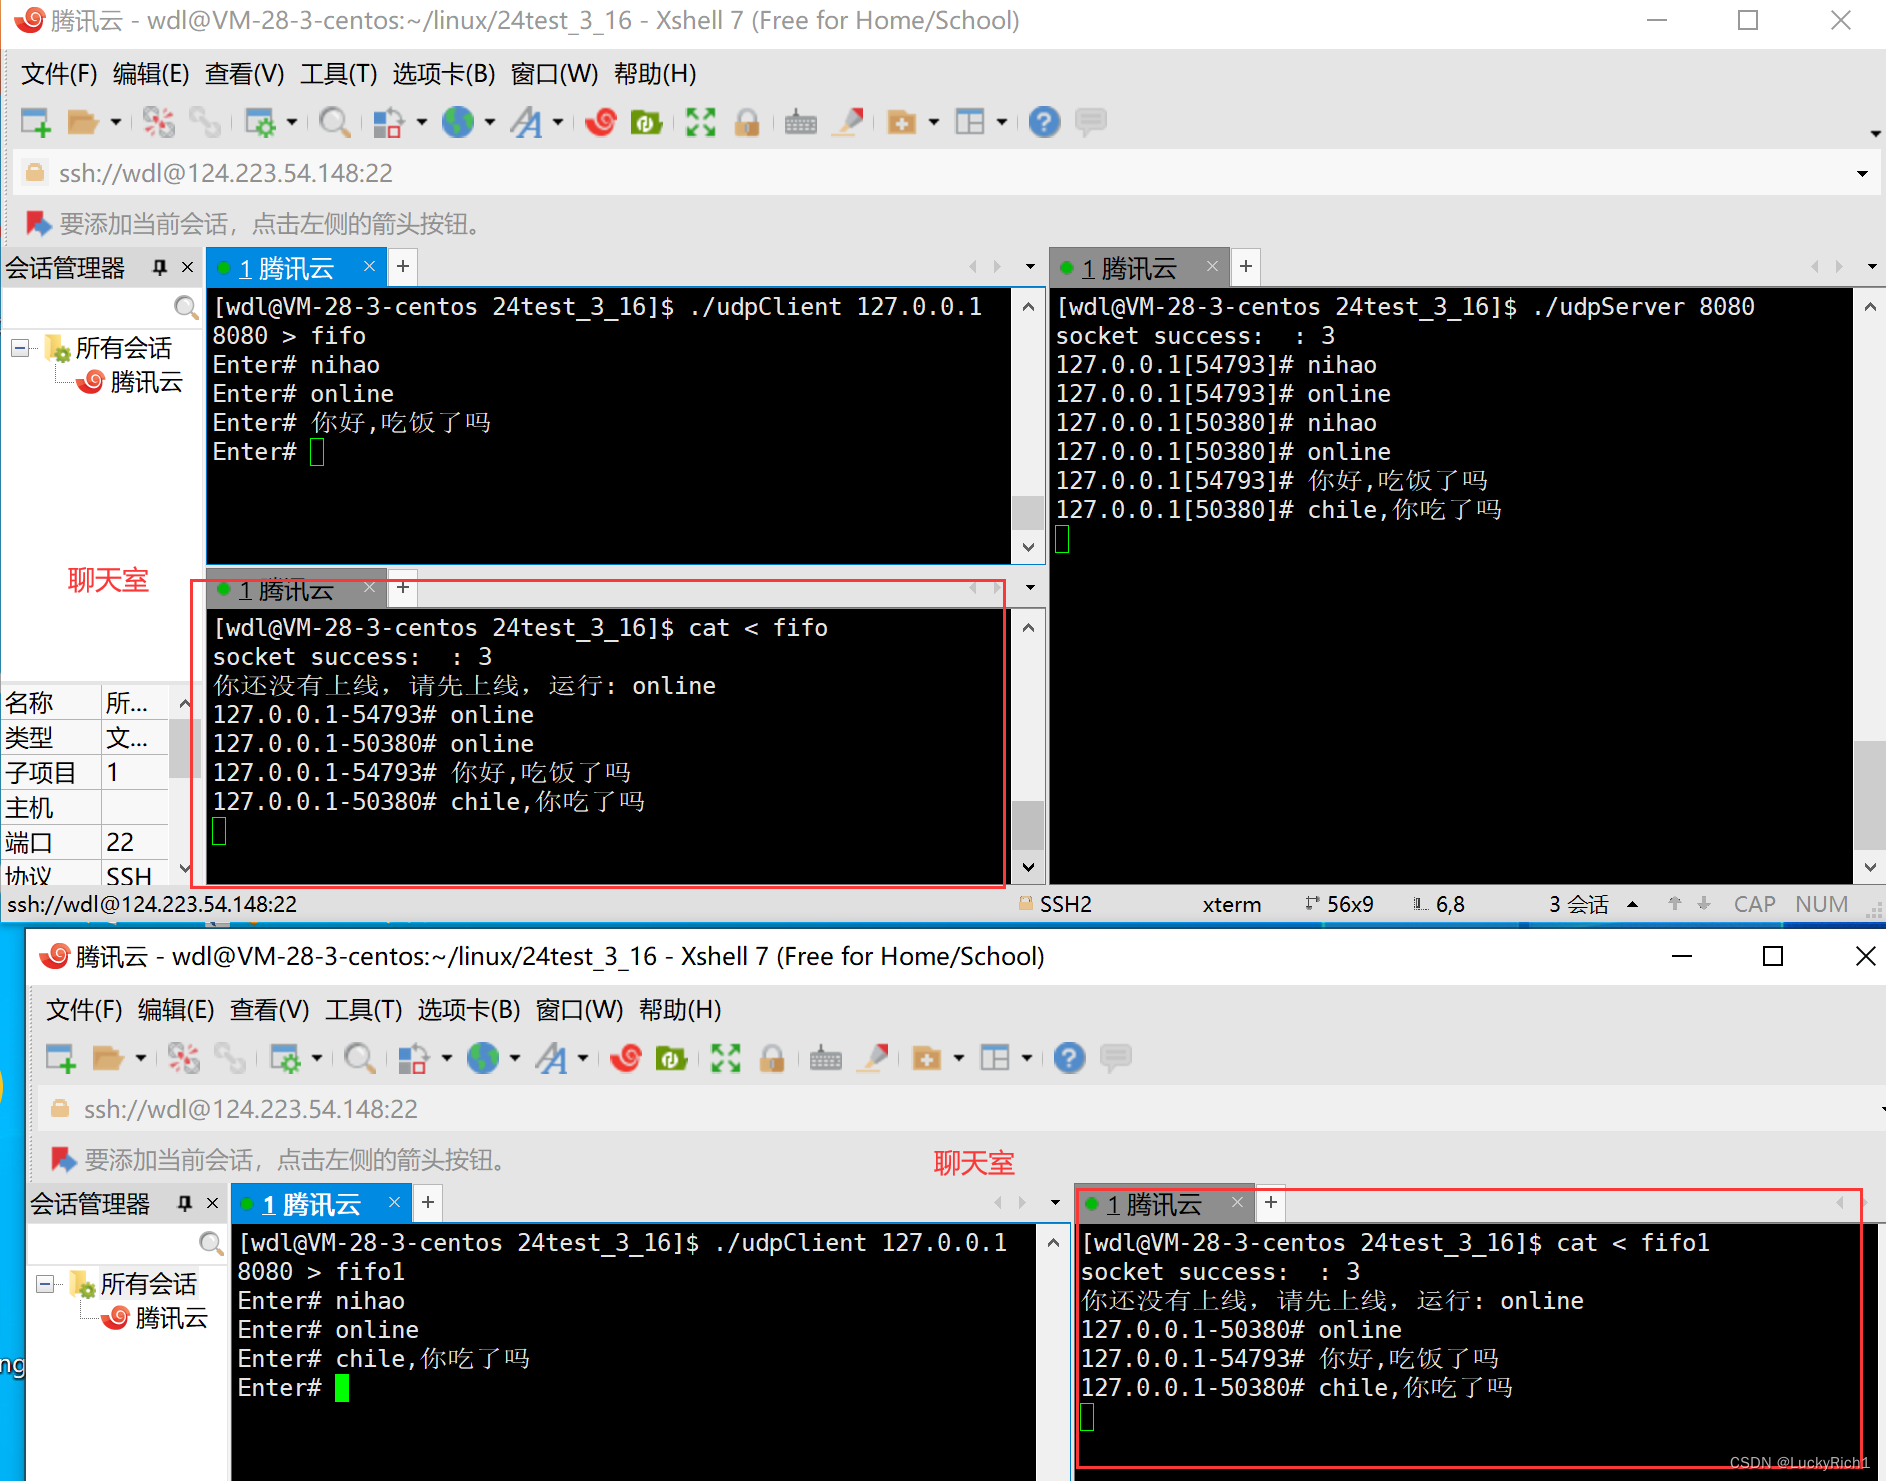The width and height of the screenshot is (1886, 1481).
Task: Click layout icon in top window toolbar
Action: [970, 122]
